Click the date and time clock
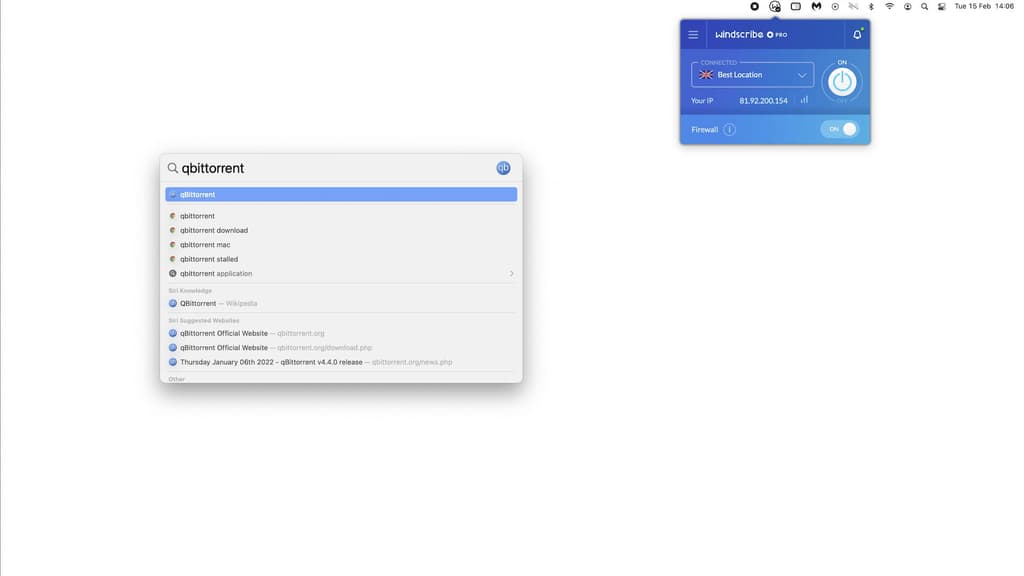 [x=984, y=6]
